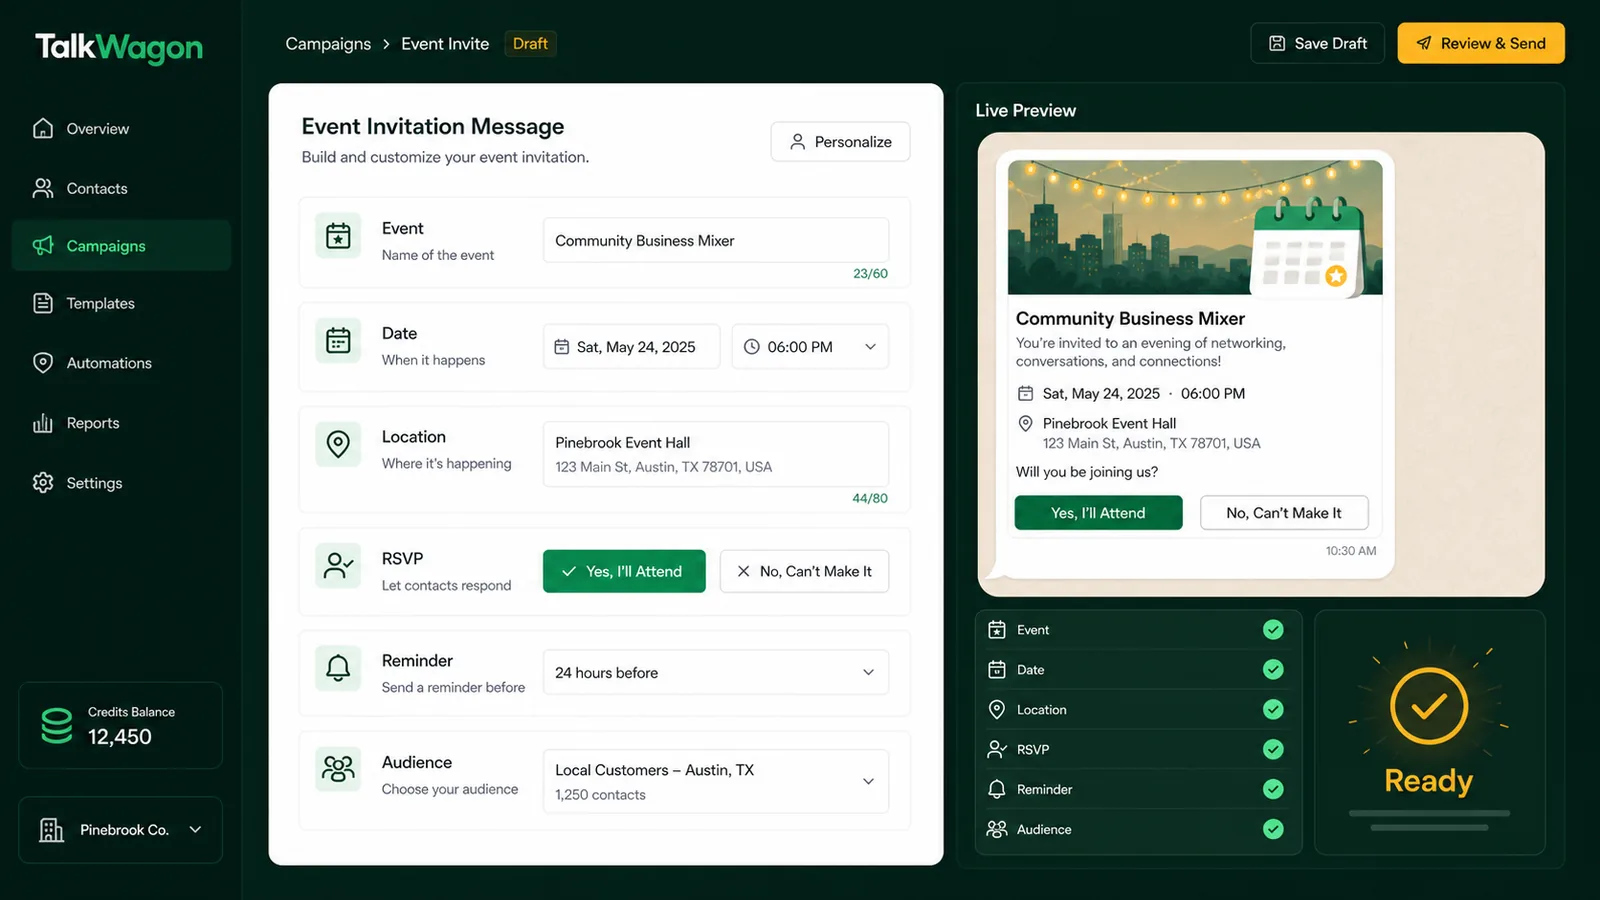Click the Credits Balance coins icon

(x=57, y=726)
